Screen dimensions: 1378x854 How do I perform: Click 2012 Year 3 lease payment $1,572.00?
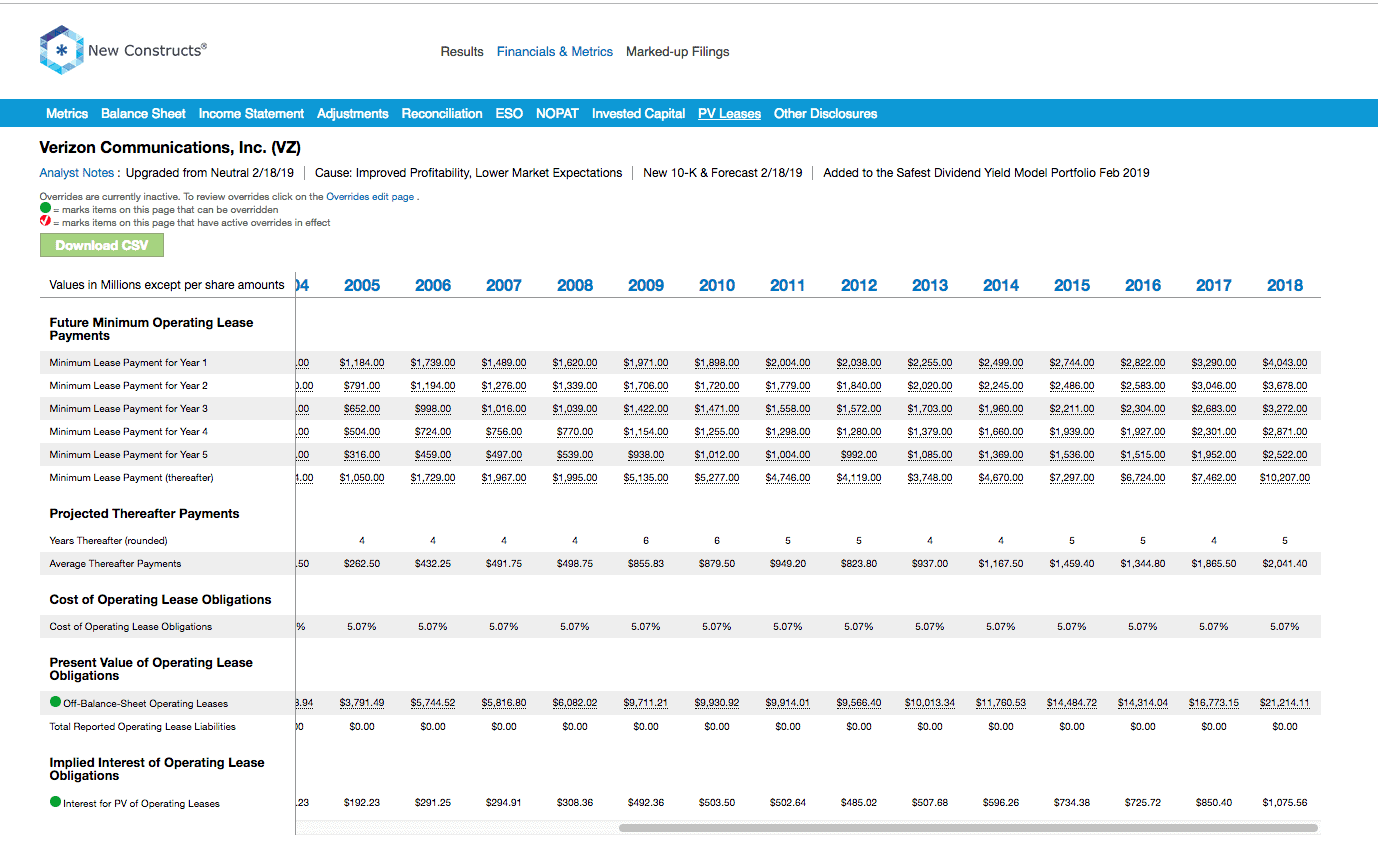pos(859,409)
